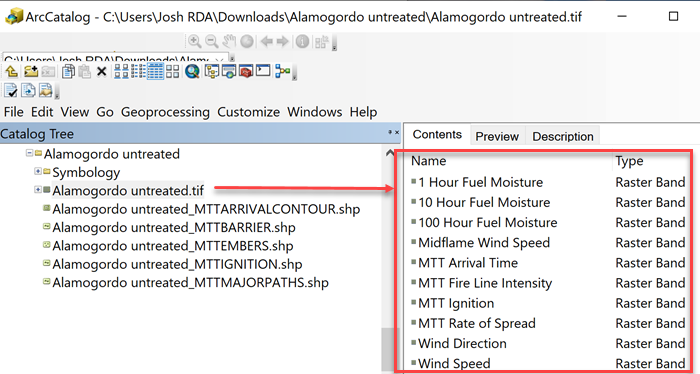Screen dimensions: 700x374
Task: Select the Pan hand tool
Action: [x=229, y=42]
